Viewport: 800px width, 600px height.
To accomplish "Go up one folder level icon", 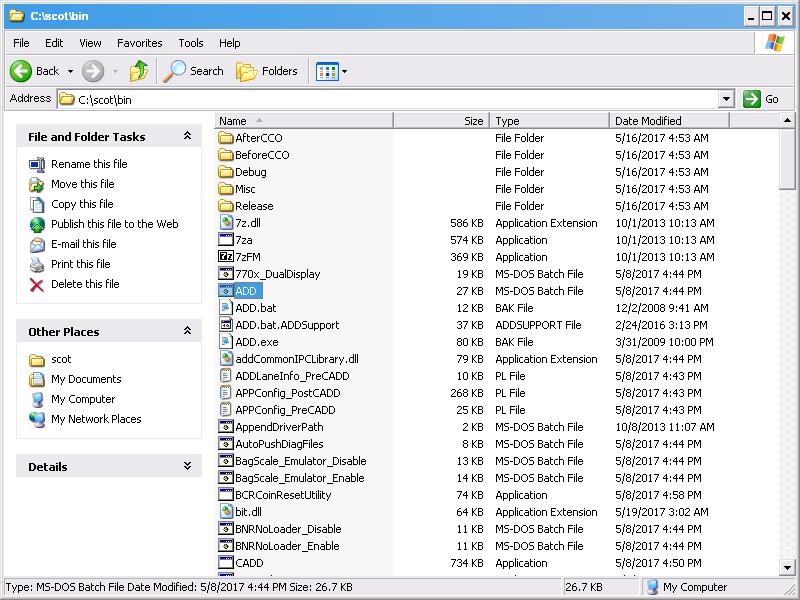I will [139, 71].
